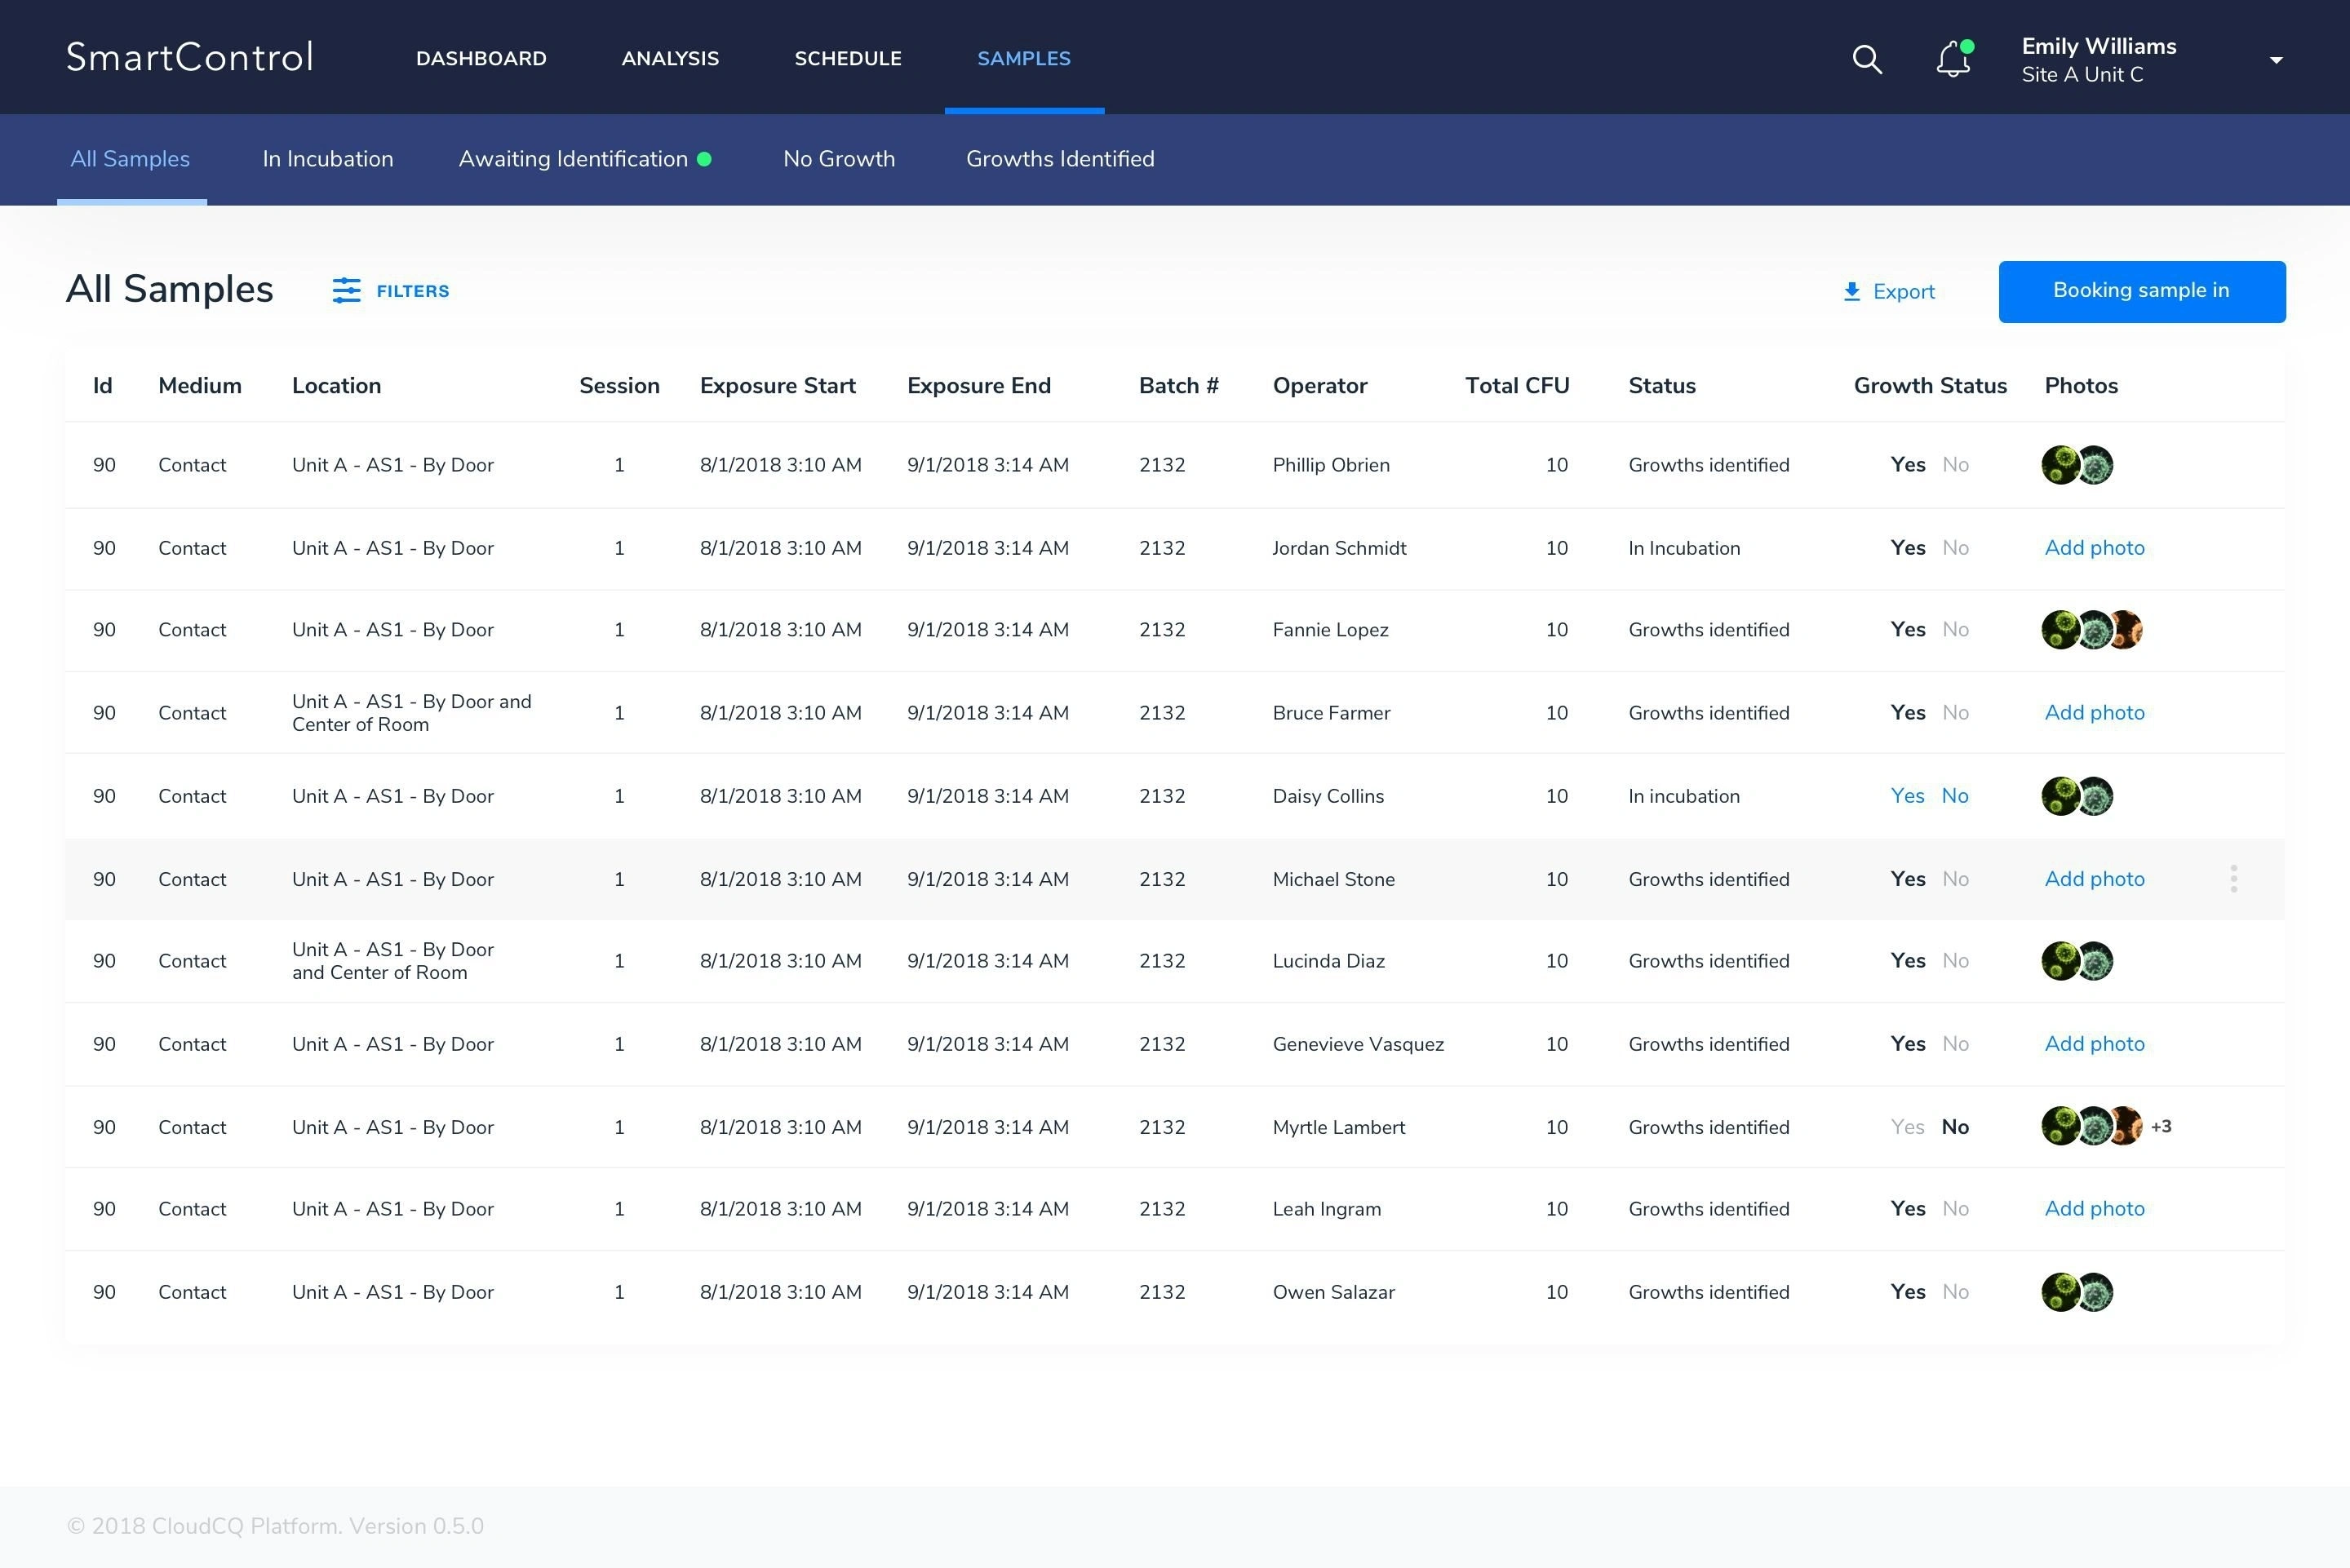
Task: Expand Emily Williams account dropdown arrow
Action: coord(2276,60)
